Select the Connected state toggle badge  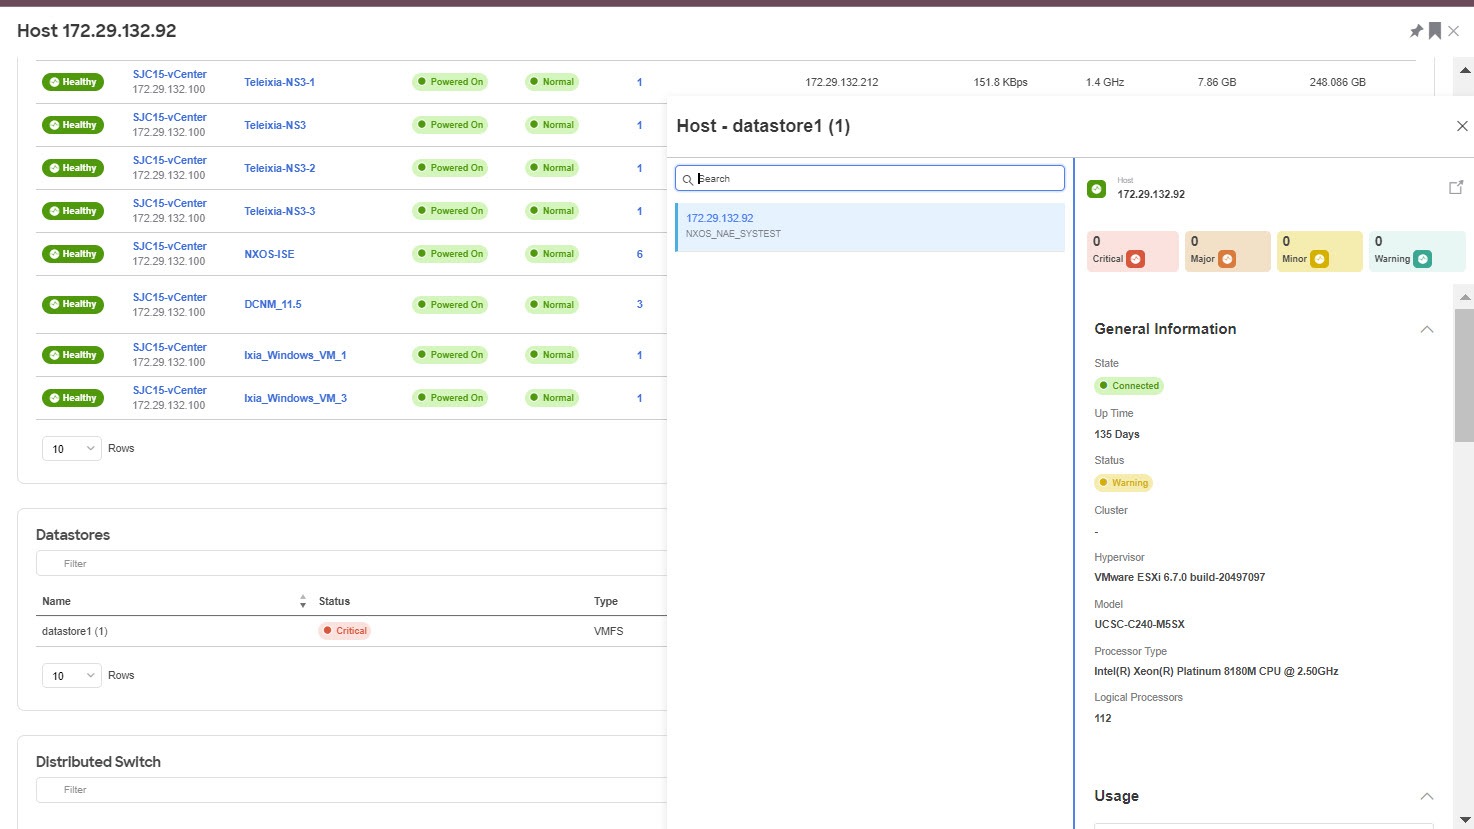(x=1129, y=385)
